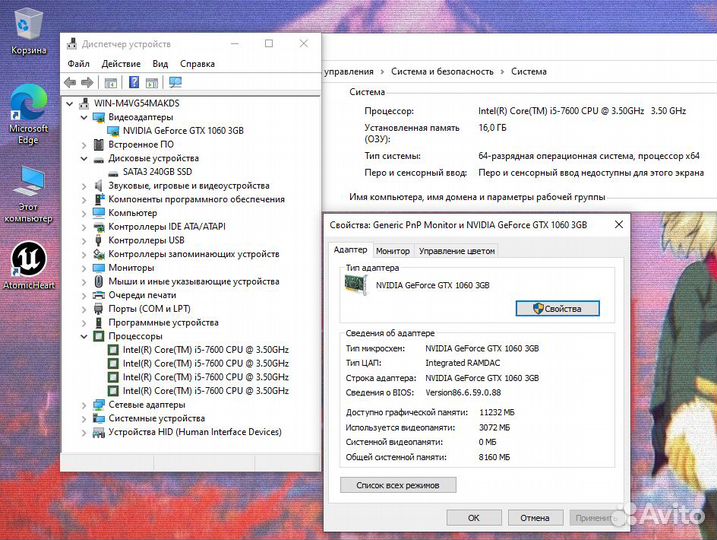Click the Свойства button with shield
717x540 pixels.
tap(557, 309)
